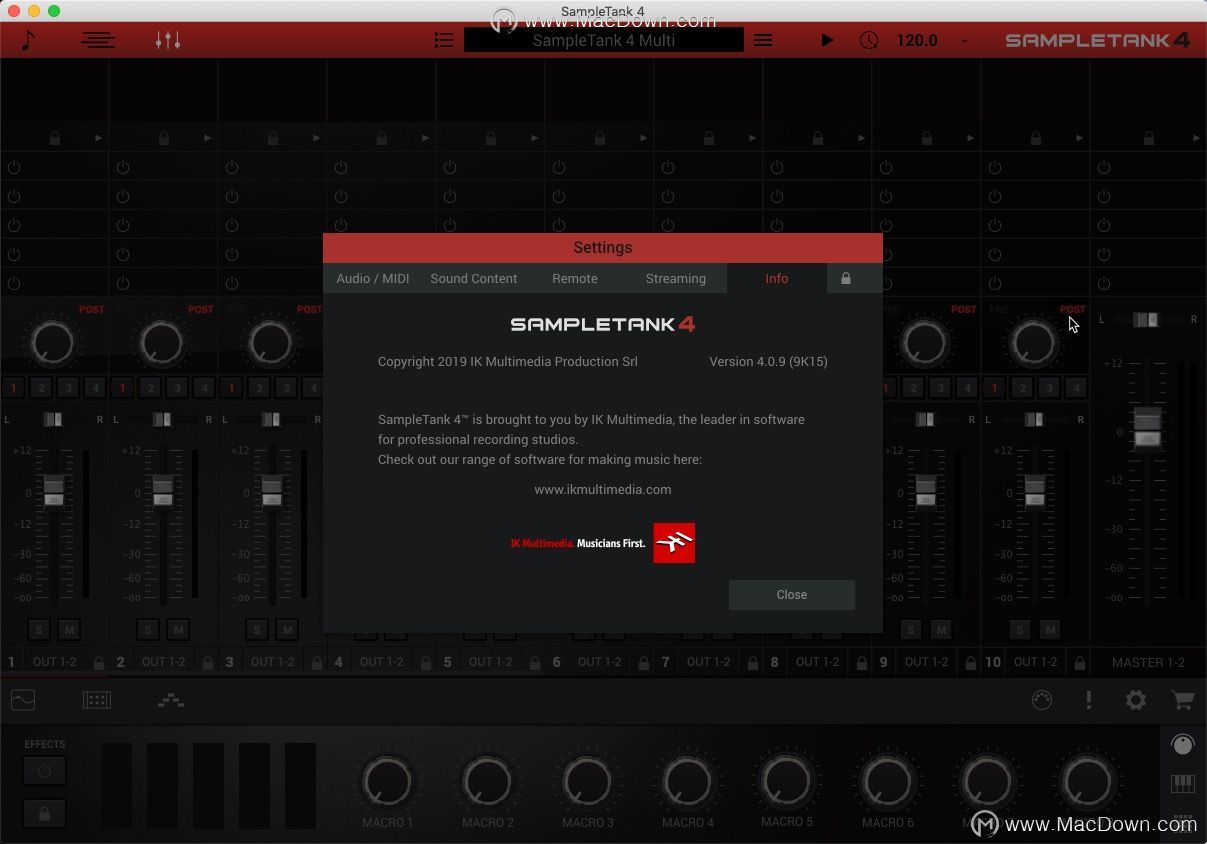Click the padlock beside channel 10's OUT 1-2
The width and height of the screenshot is (1207, 844).
tap(1079, 662)
